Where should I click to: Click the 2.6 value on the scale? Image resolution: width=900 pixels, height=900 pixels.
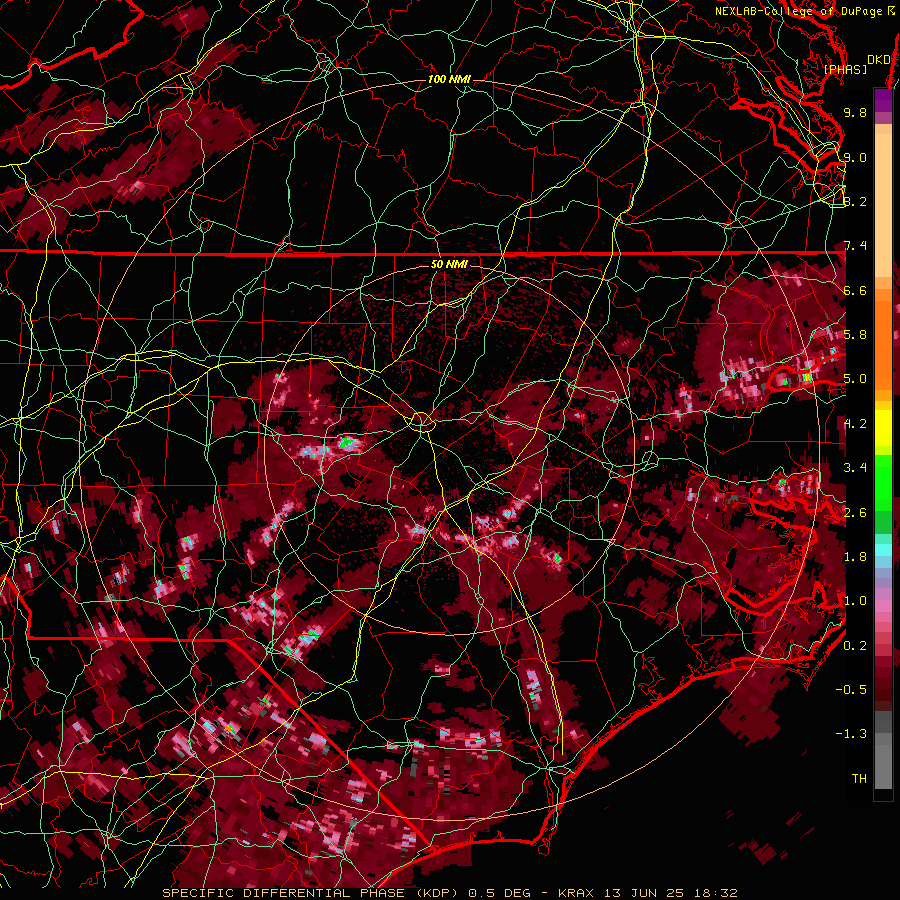[x=855, y=513]
